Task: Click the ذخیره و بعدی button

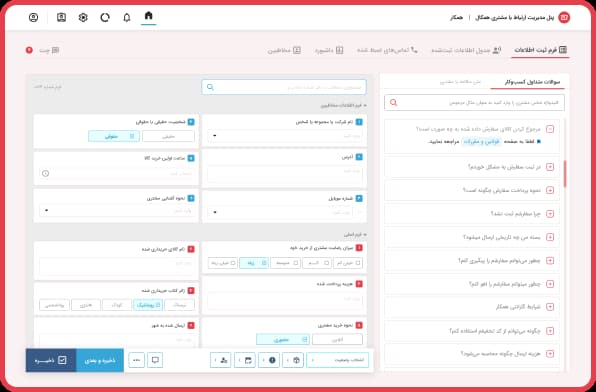Action: (100, 360)
